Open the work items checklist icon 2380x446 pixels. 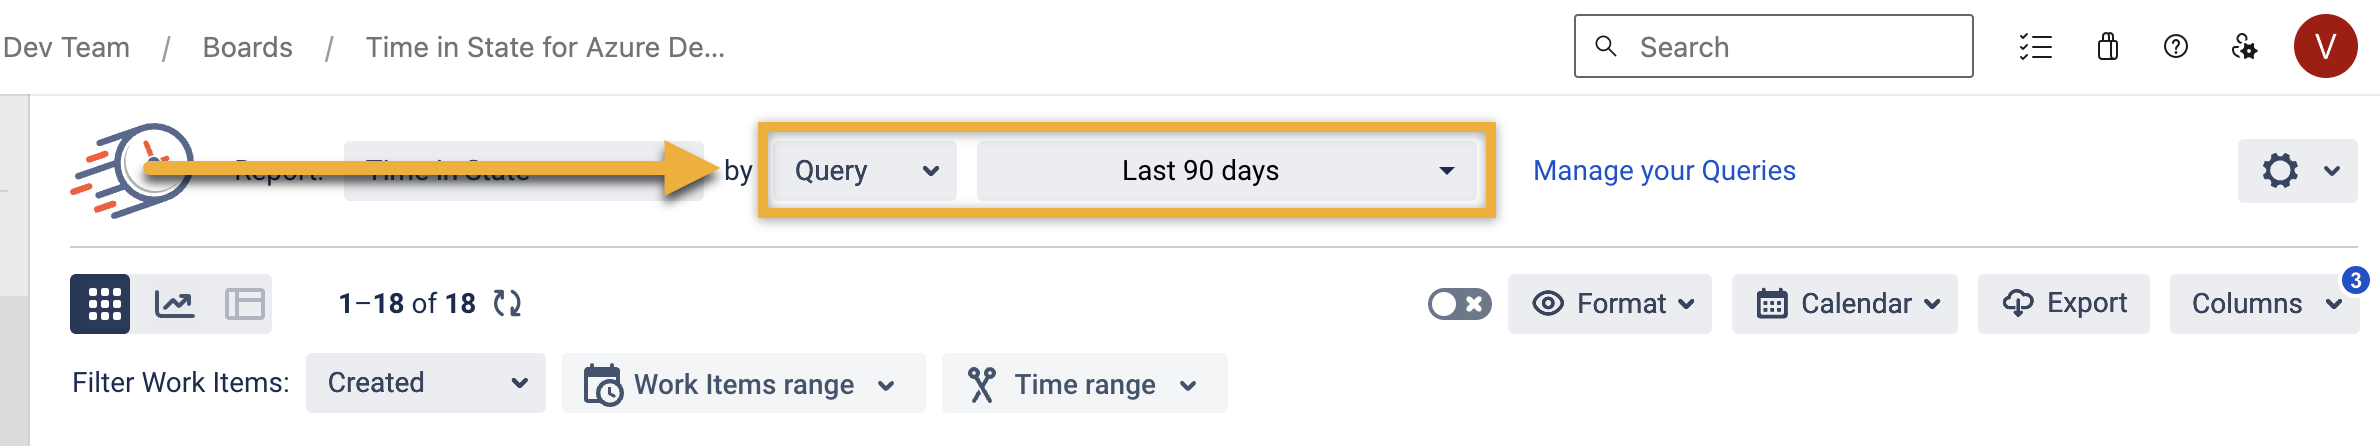pyautogui.click(x=2035, y=47)
